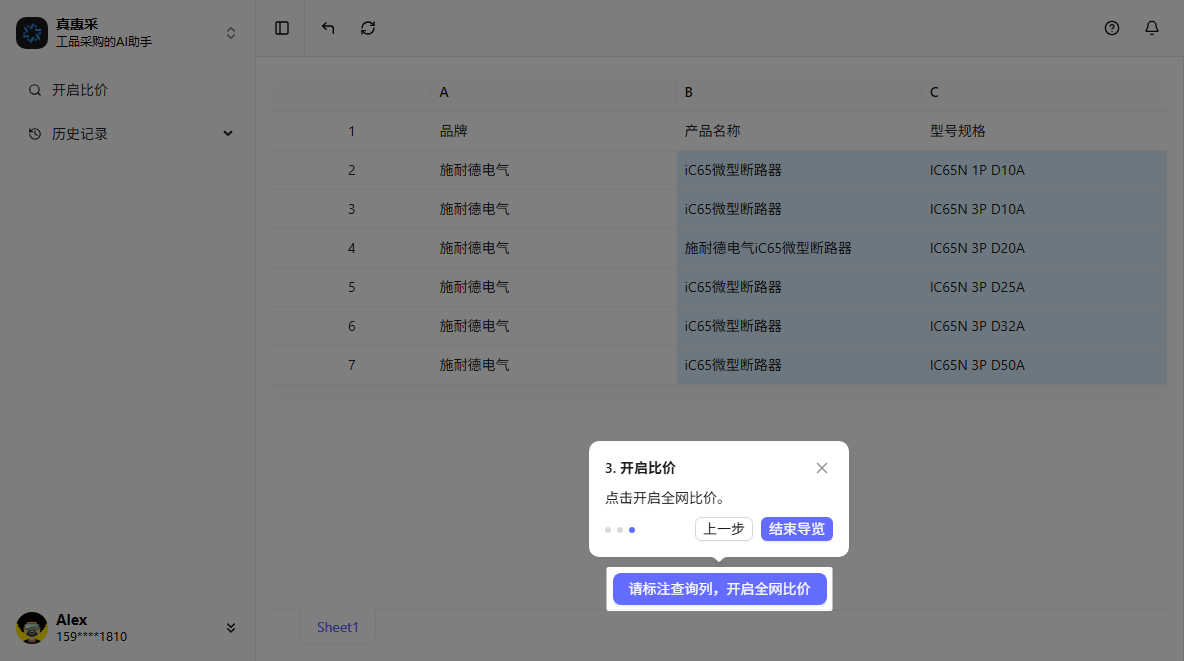Screen dimensions: 1184x661
Task: Open notifications via the bell icon
Action: (x=1152, y=28)
